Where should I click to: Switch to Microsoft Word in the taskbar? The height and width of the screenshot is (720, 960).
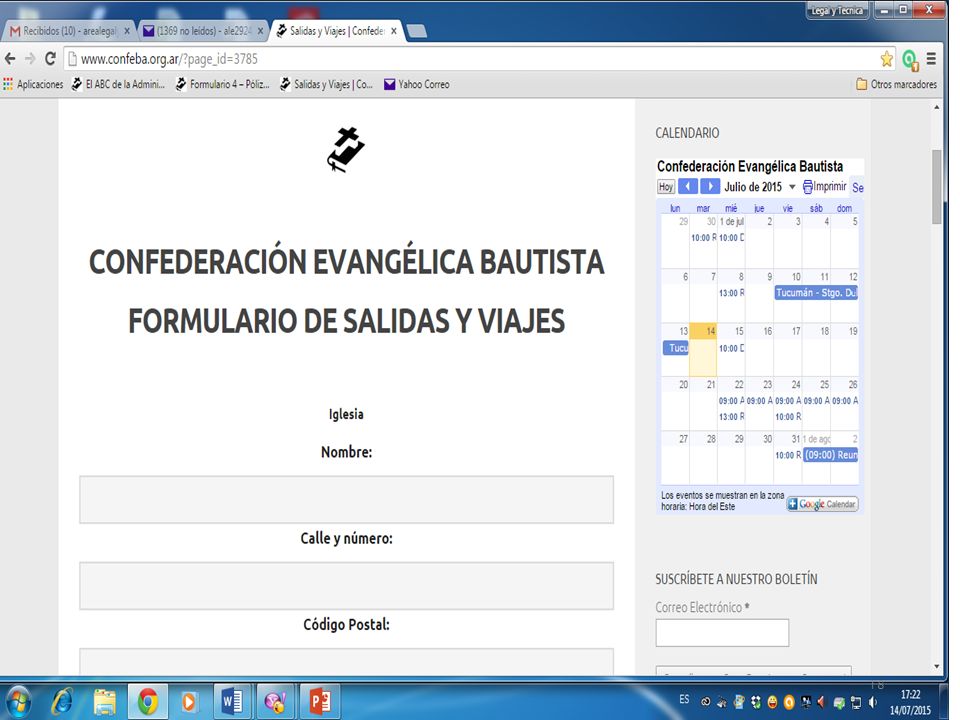[x=232, y=702]
